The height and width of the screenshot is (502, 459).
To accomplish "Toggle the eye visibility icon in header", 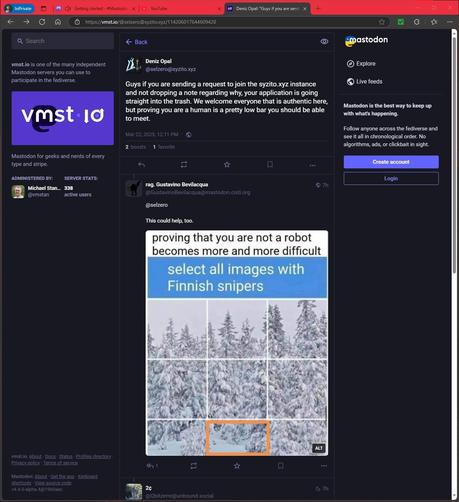I will click(x=324, y=42).
